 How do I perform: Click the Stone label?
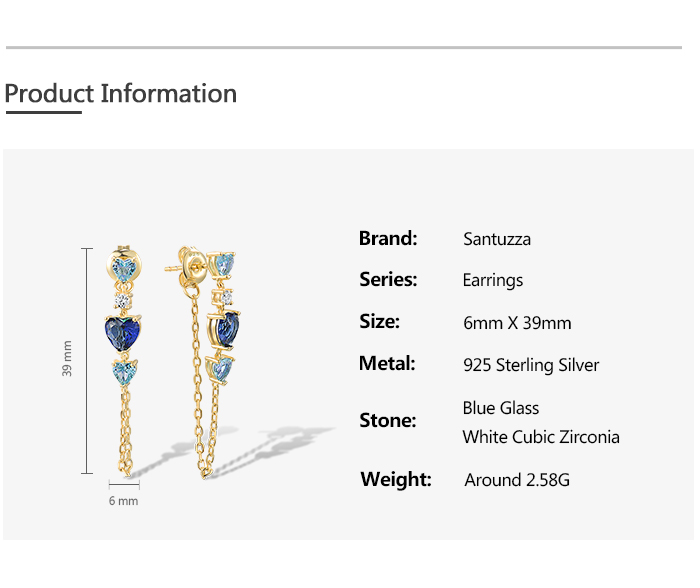387,420
